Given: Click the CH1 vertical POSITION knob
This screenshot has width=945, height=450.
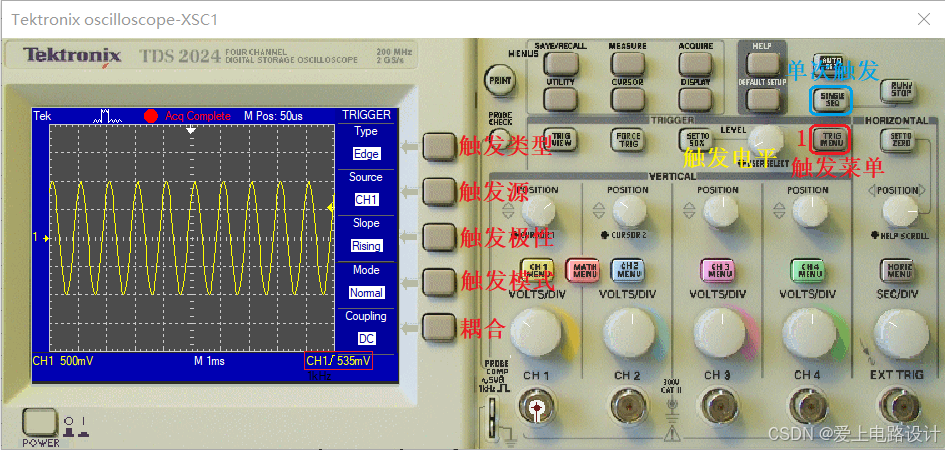Looking at the screenshot, I should coord(539,211).
